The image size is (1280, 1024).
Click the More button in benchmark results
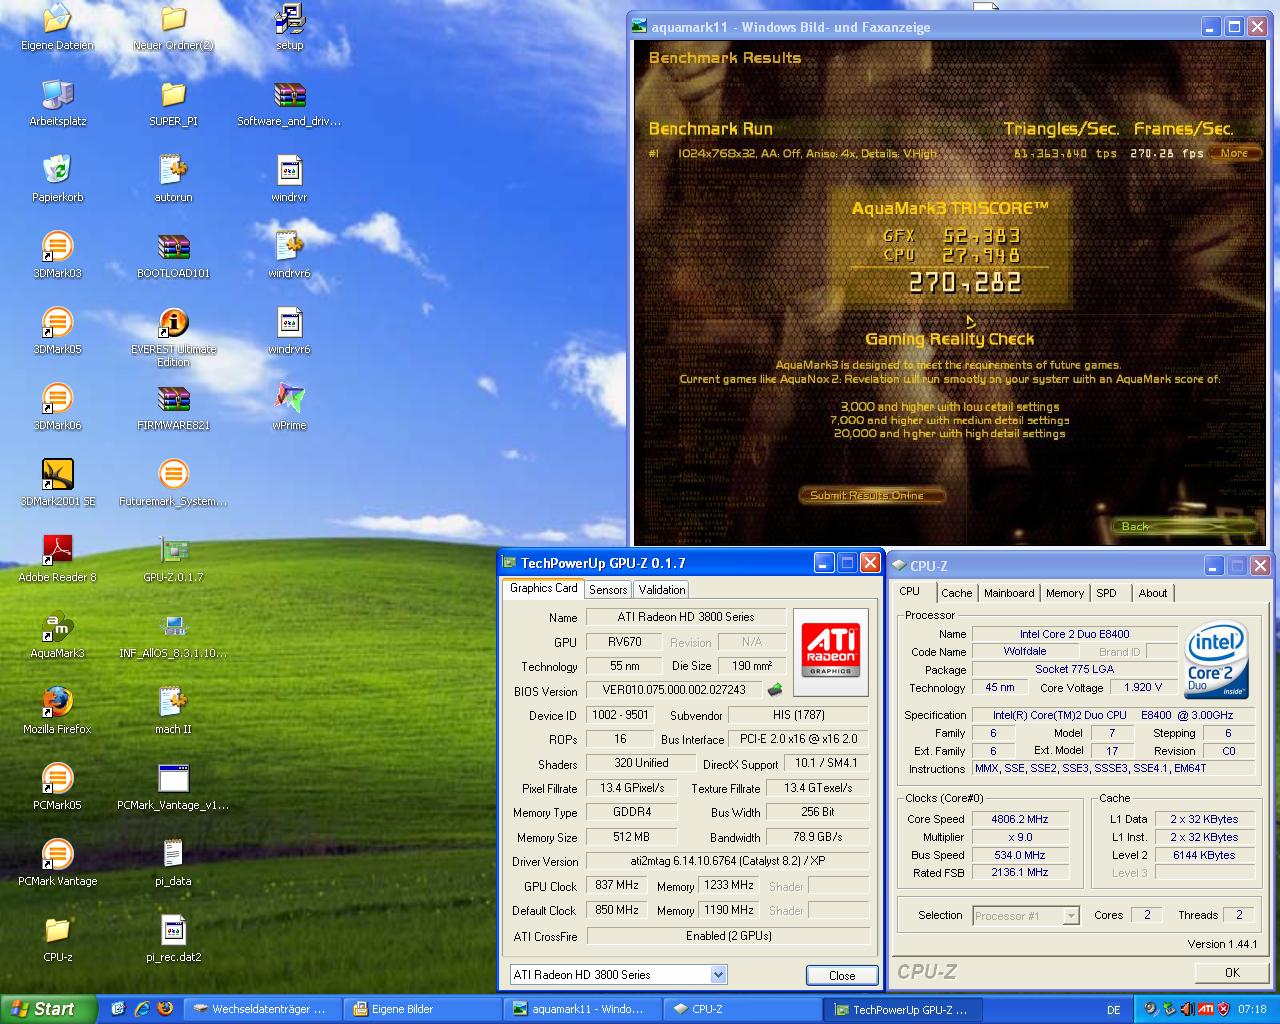click(1234, 153)
